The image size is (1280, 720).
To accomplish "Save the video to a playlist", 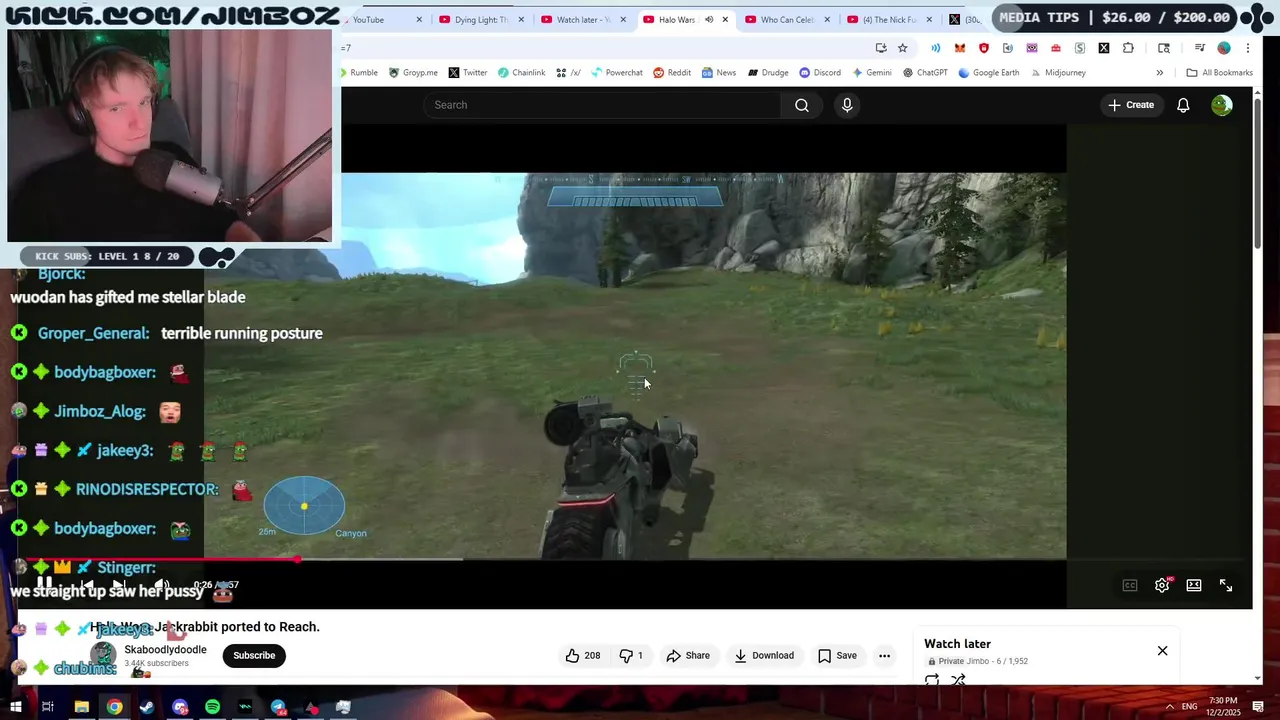I will click(x=837, y=656).
